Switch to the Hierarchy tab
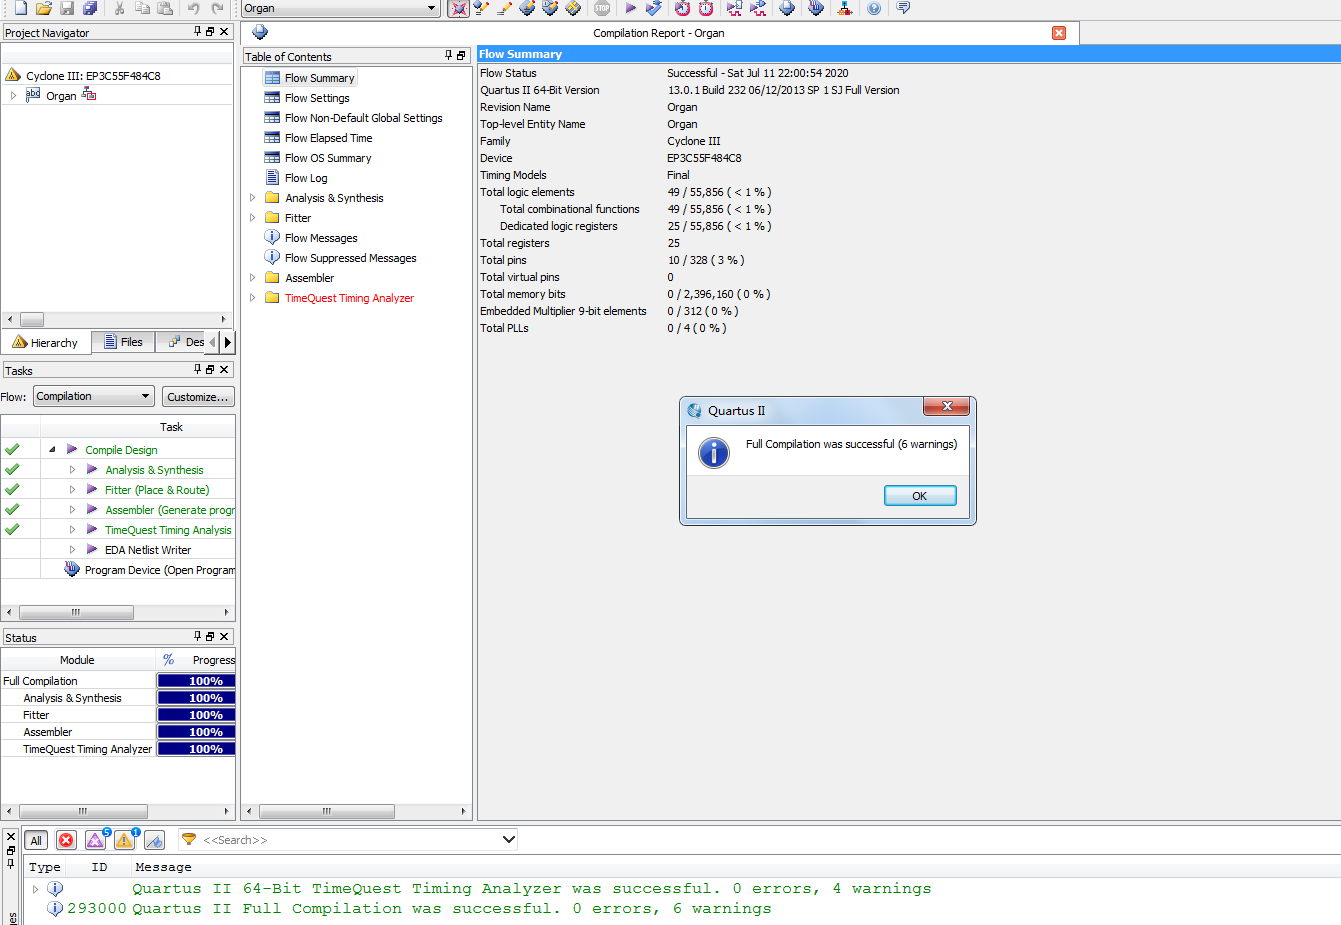This screenshot has height=925, width=1341. (x=46, y=342)
